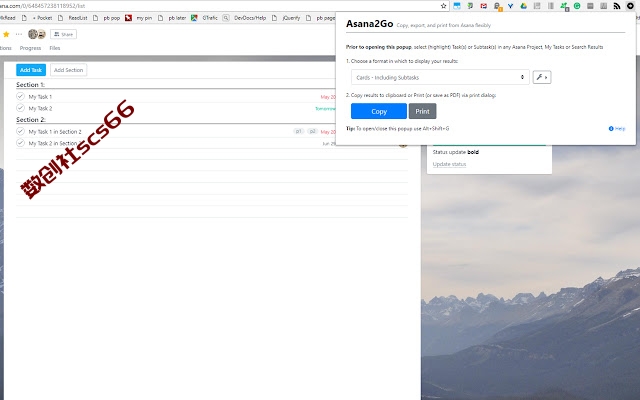Open task 'My Task 1 in Section 2'
640x400 pixels.
click(x=55, y=131)
